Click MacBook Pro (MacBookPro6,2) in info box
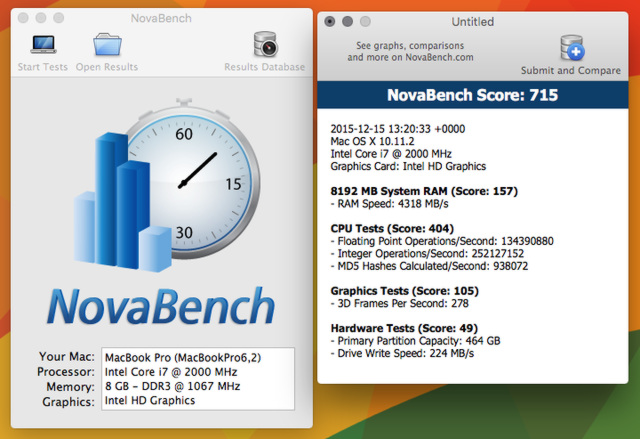 click(183, 358)
